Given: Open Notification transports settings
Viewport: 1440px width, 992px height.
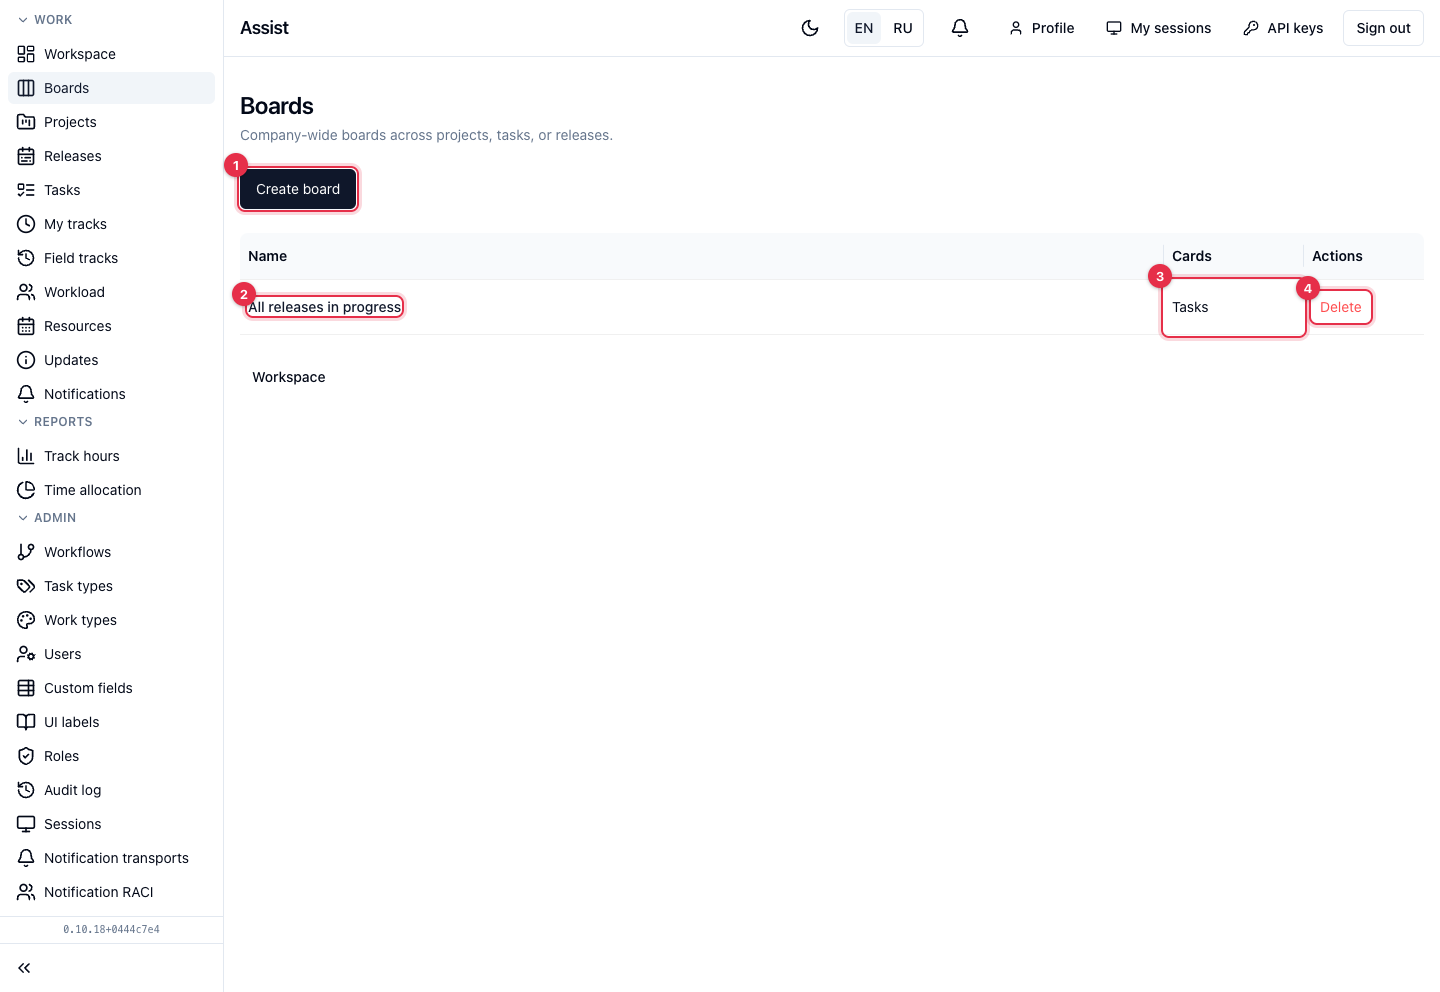Looking at the screenshot, I should click(x=111, y=858).
